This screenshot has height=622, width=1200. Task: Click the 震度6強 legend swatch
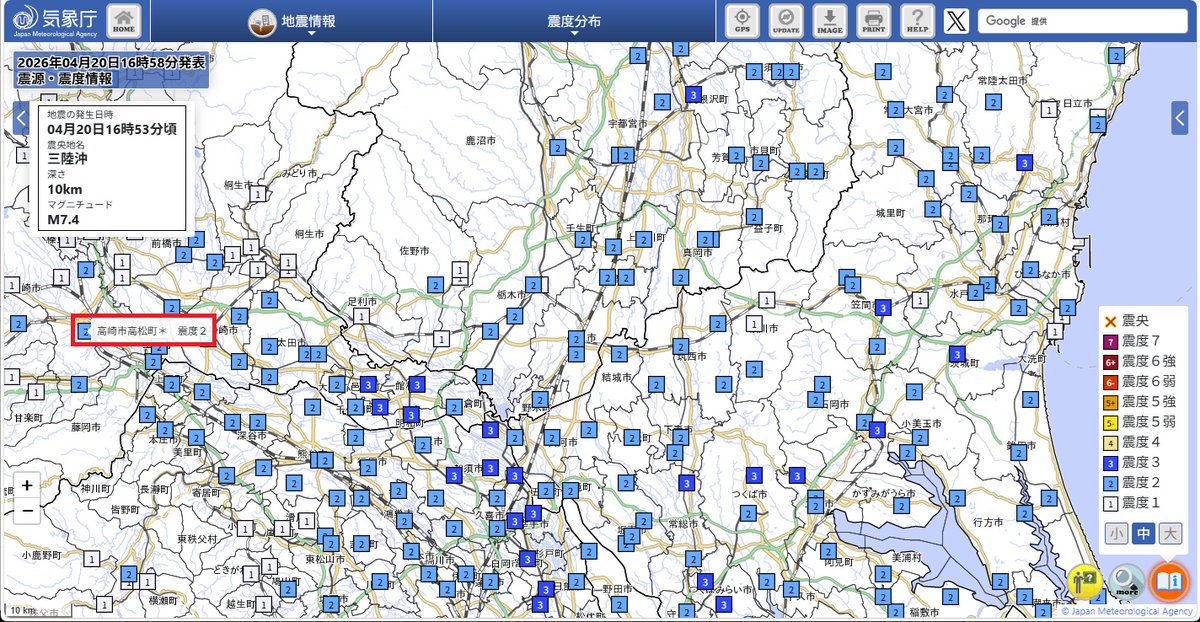click(1109, 362)
